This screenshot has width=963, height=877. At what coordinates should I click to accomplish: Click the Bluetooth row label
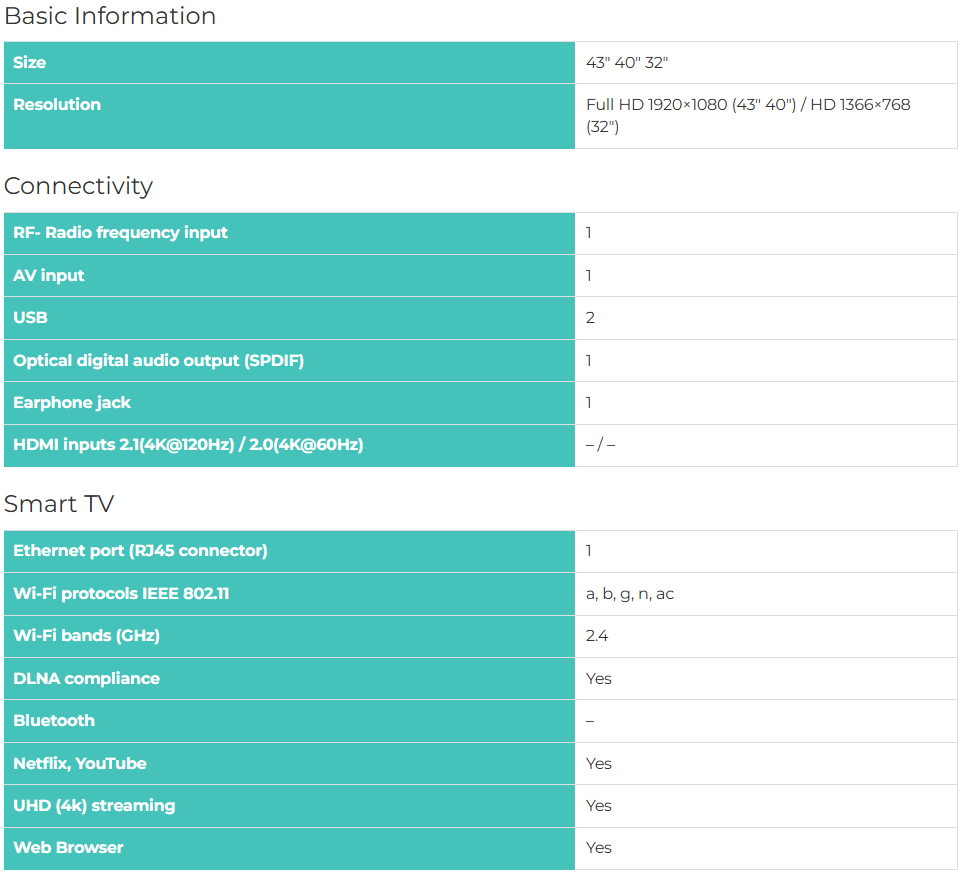(54, 720)
